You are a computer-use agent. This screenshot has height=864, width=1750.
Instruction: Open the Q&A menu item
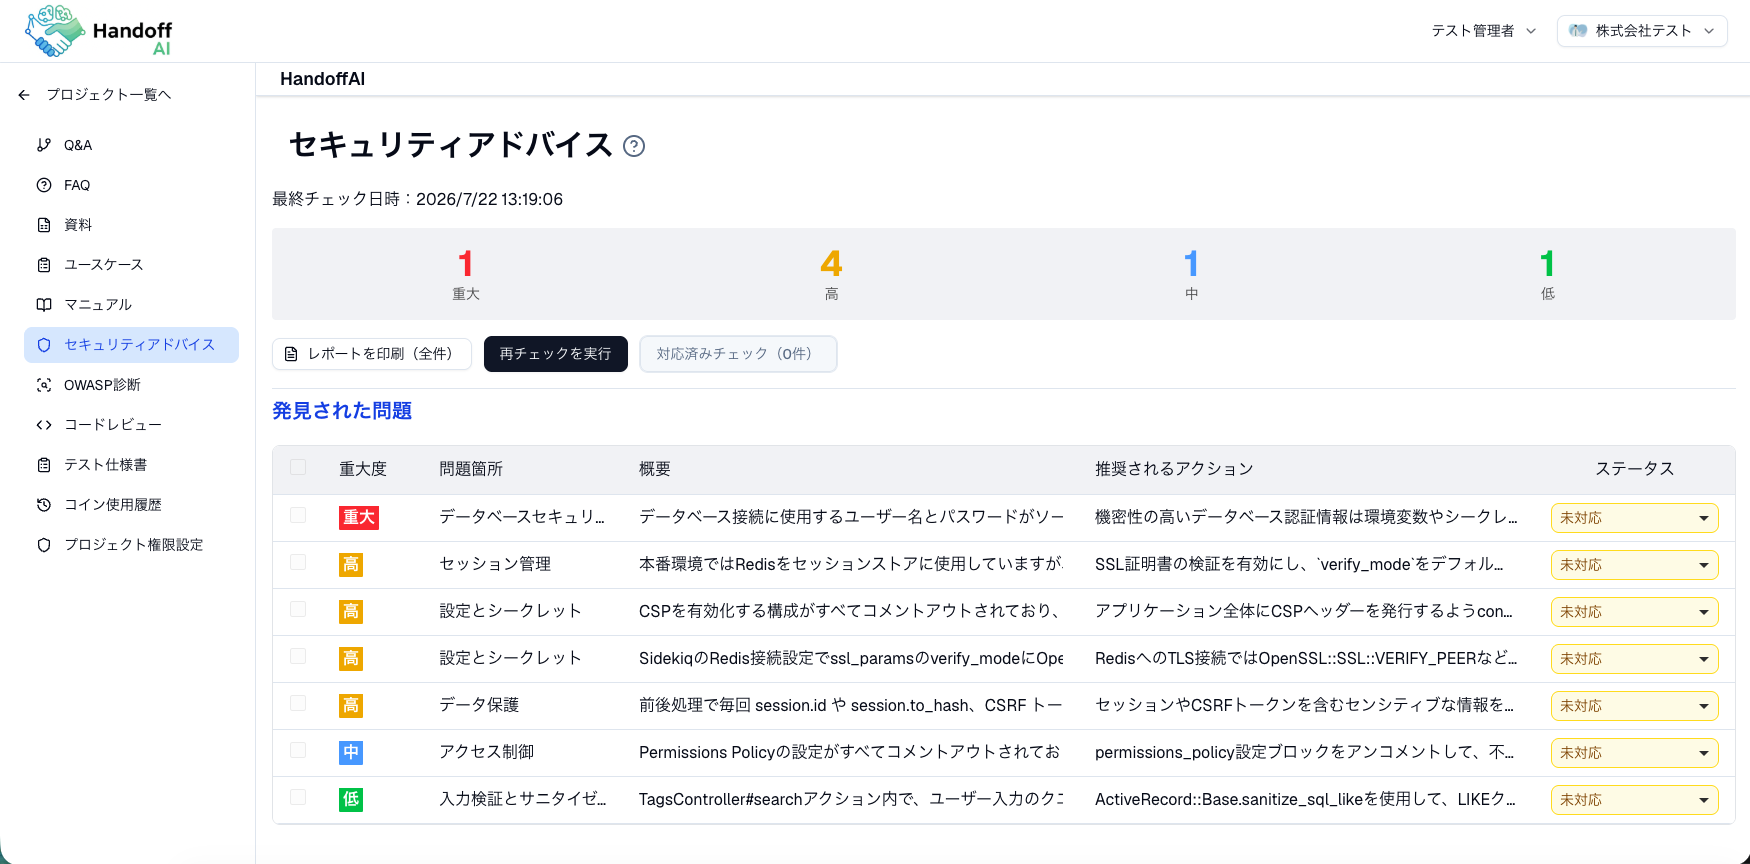click(x=131, y=145)
